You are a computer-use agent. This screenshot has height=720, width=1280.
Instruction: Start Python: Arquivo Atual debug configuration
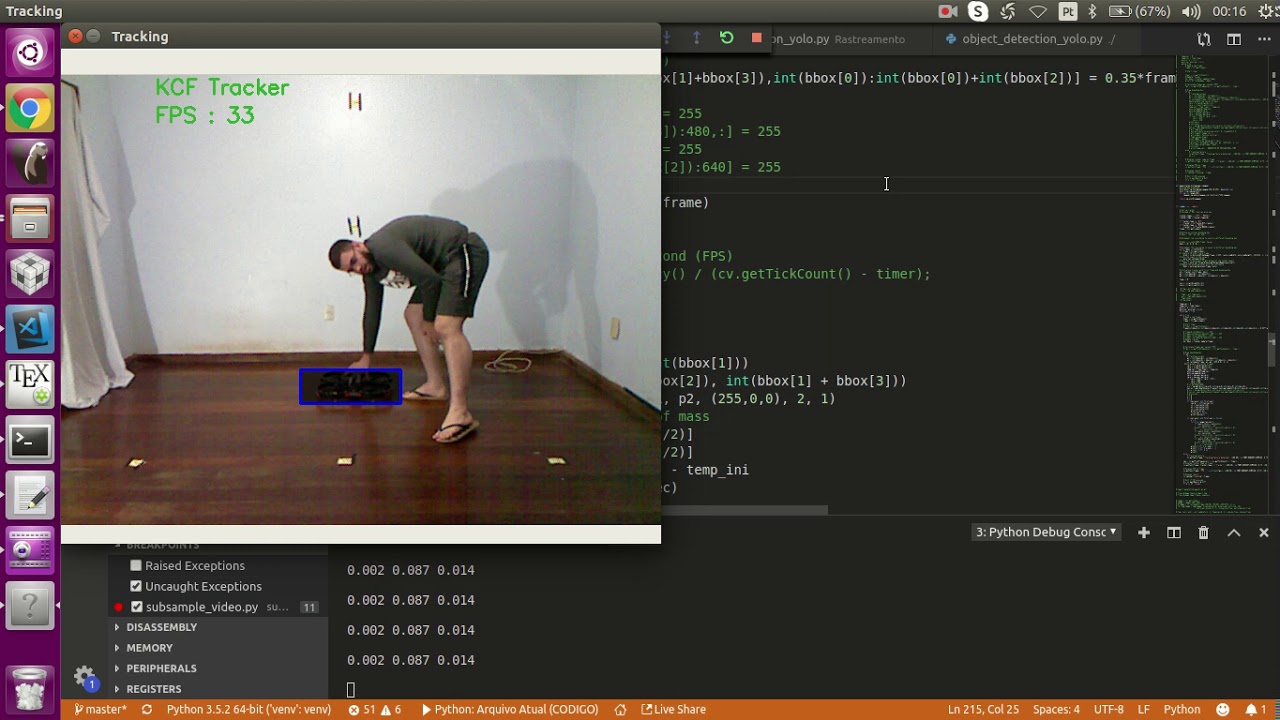pyautogui.click(x=510, y=710)
